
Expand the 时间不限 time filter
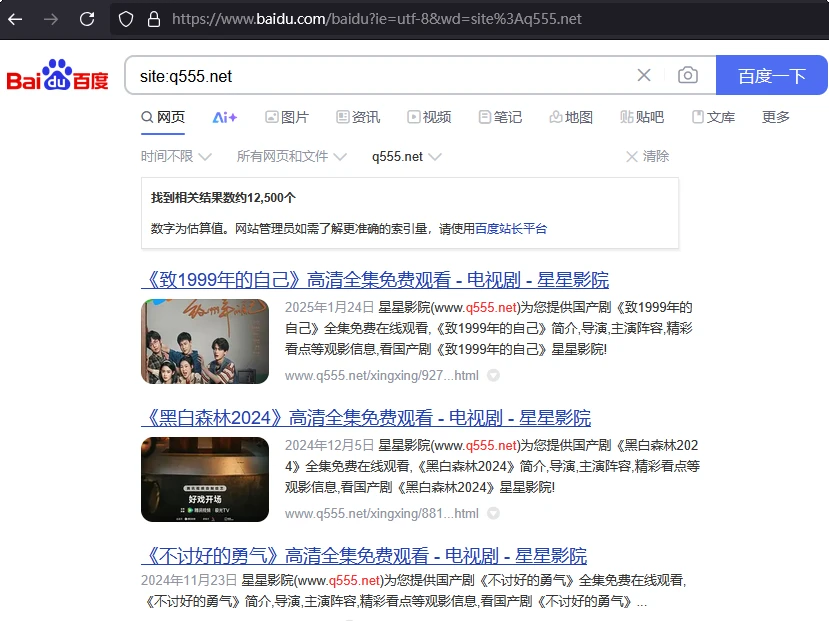point(176,157)
